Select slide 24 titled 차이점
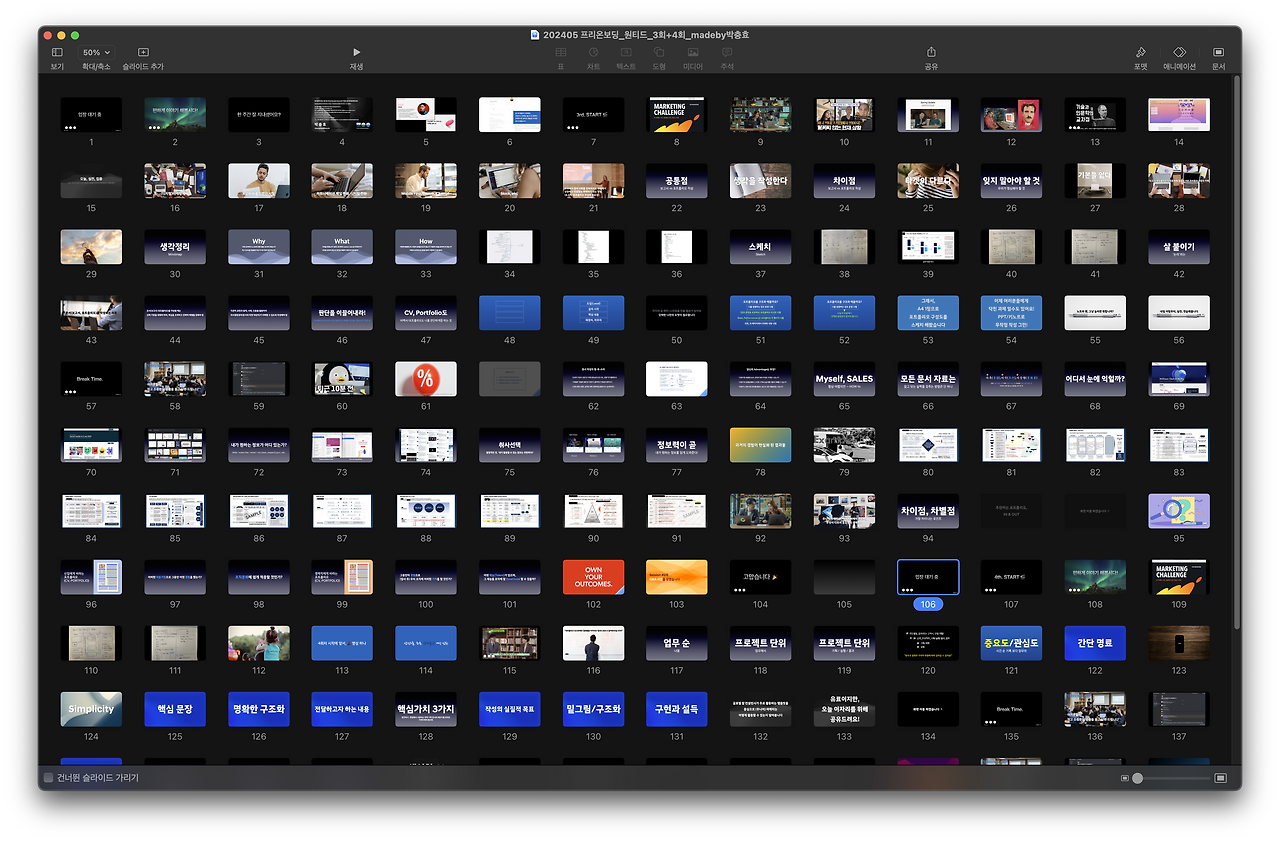 point(844,181)
